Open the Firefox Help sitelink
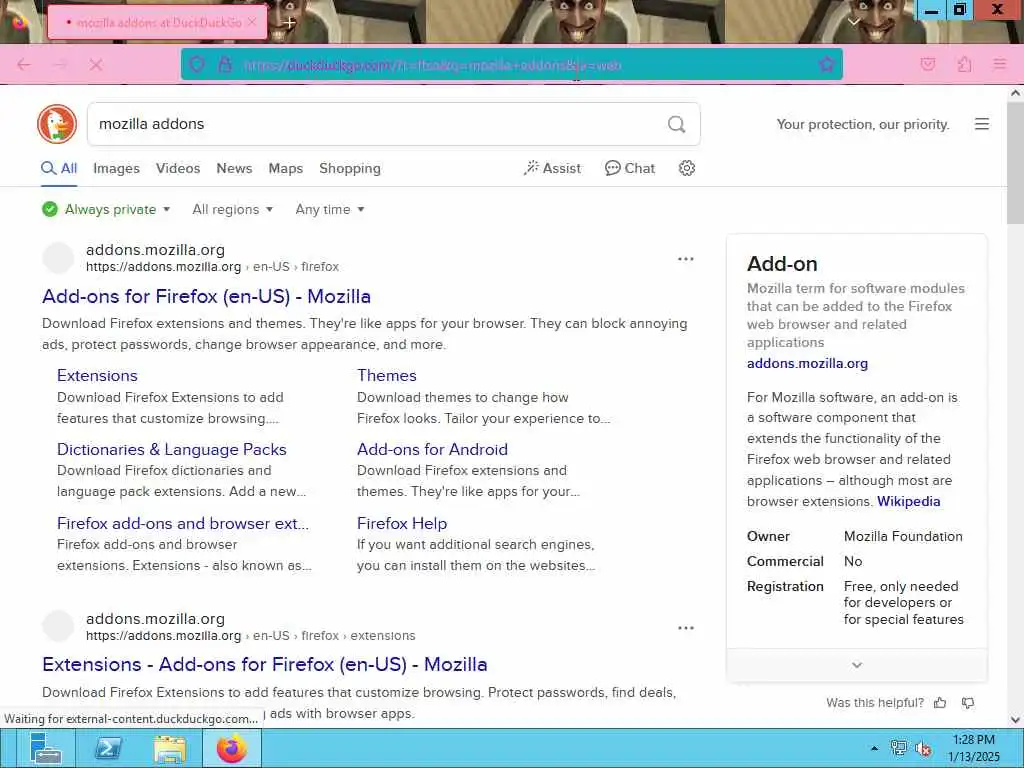This screenshot has height=768, width=1024. [x=402, y=523]
